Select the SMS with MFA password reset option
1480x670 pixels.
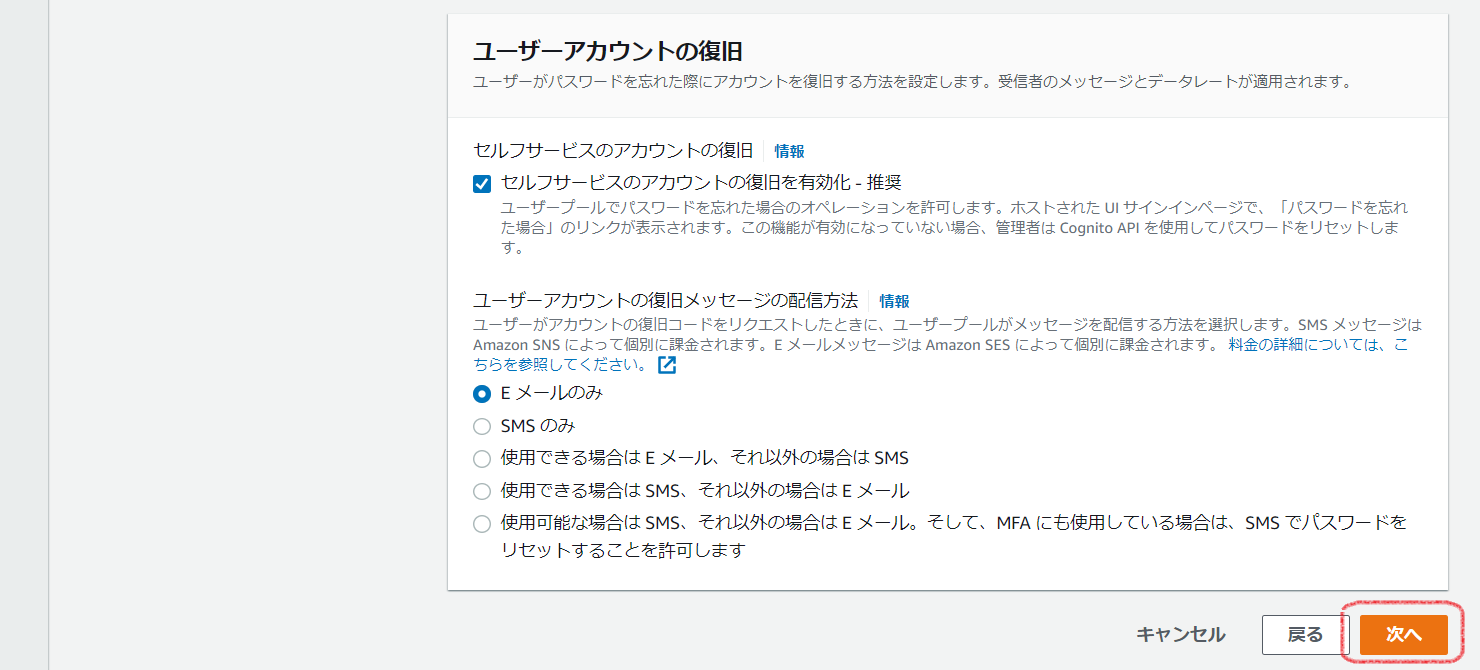[x=481, y=522]
